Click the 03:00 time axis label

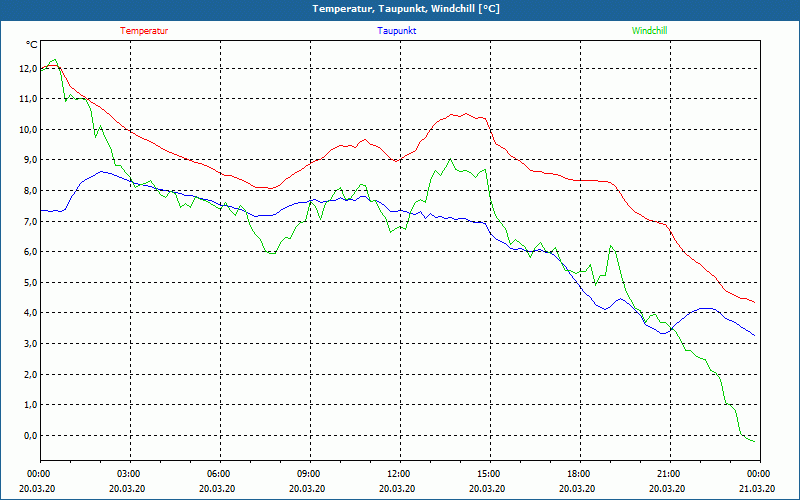pyautogui.click(x=130, y=474)
